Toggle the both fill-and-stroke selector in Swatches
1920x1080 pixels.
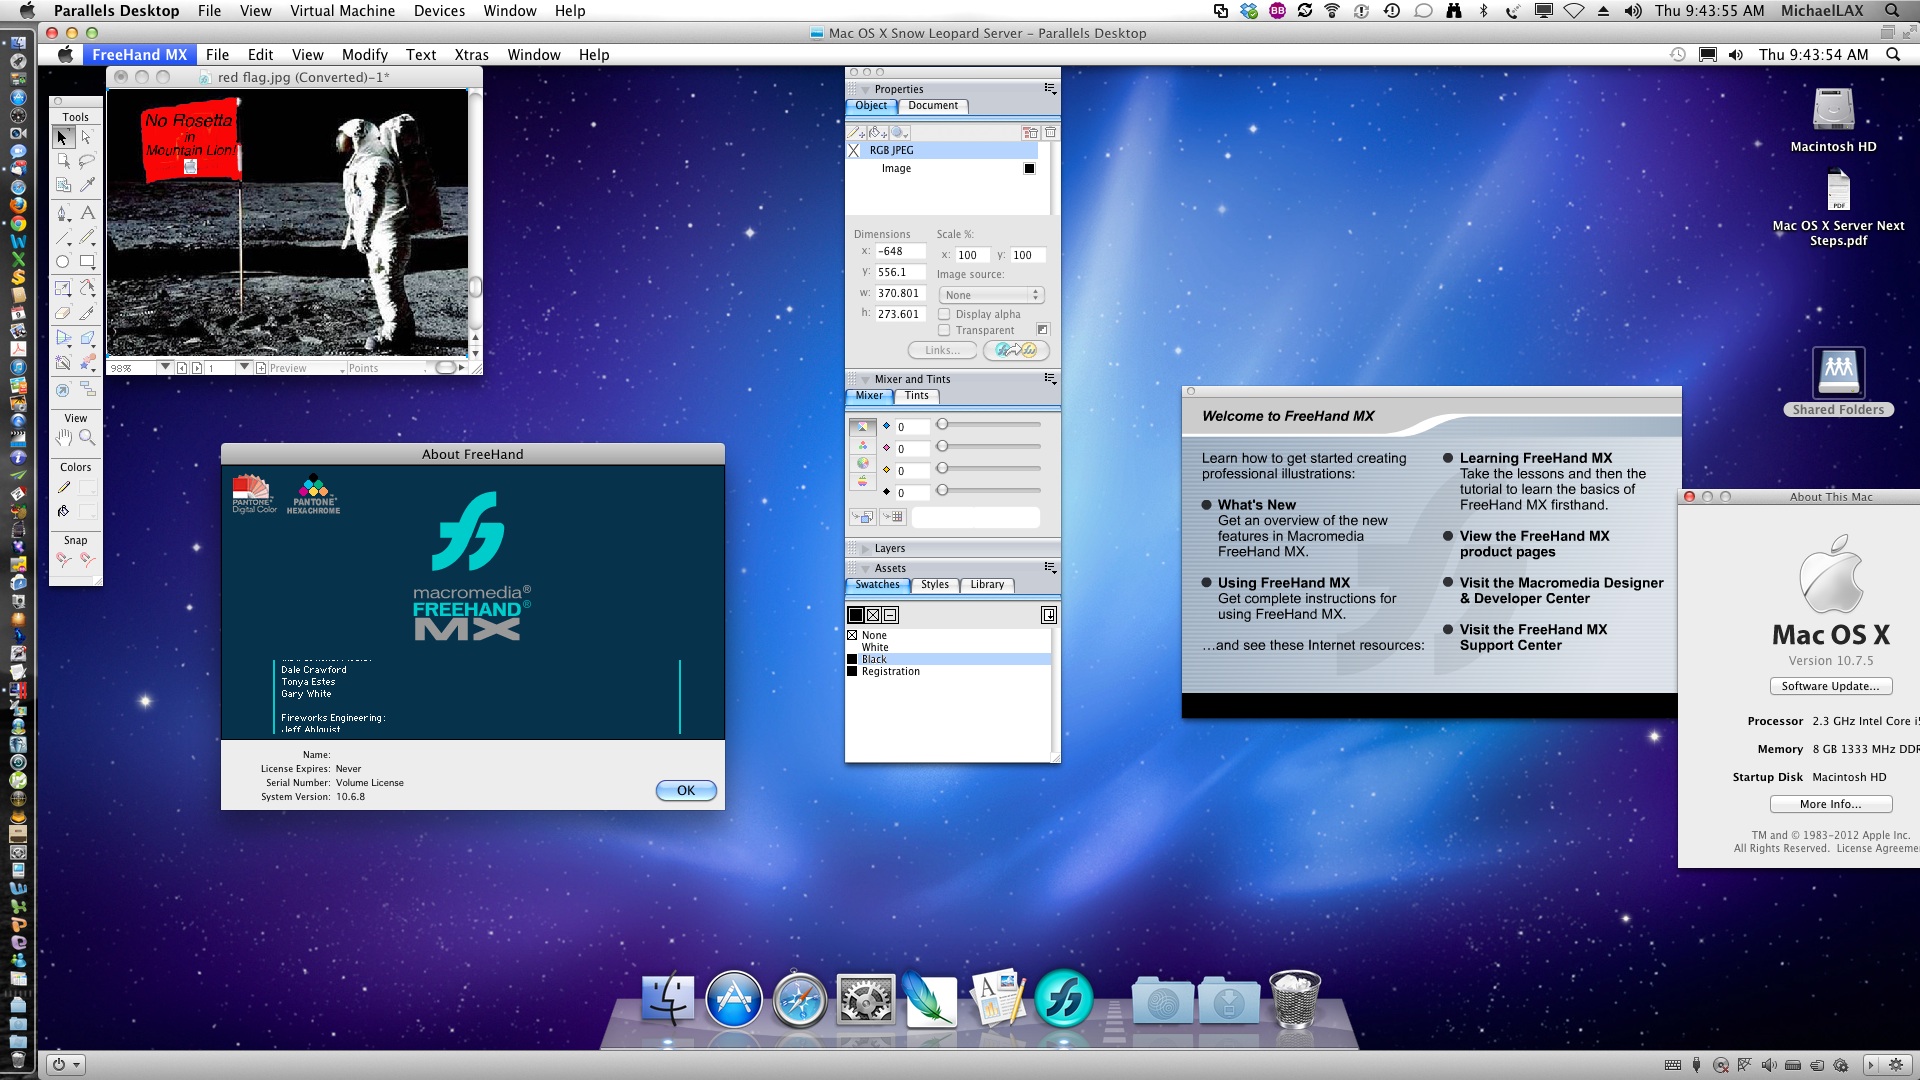pyautogui.click(x=890, y=615)
